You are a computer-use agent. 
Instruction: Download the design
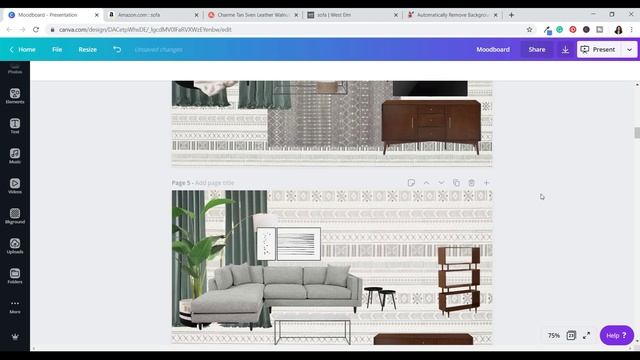click(565, 49)
